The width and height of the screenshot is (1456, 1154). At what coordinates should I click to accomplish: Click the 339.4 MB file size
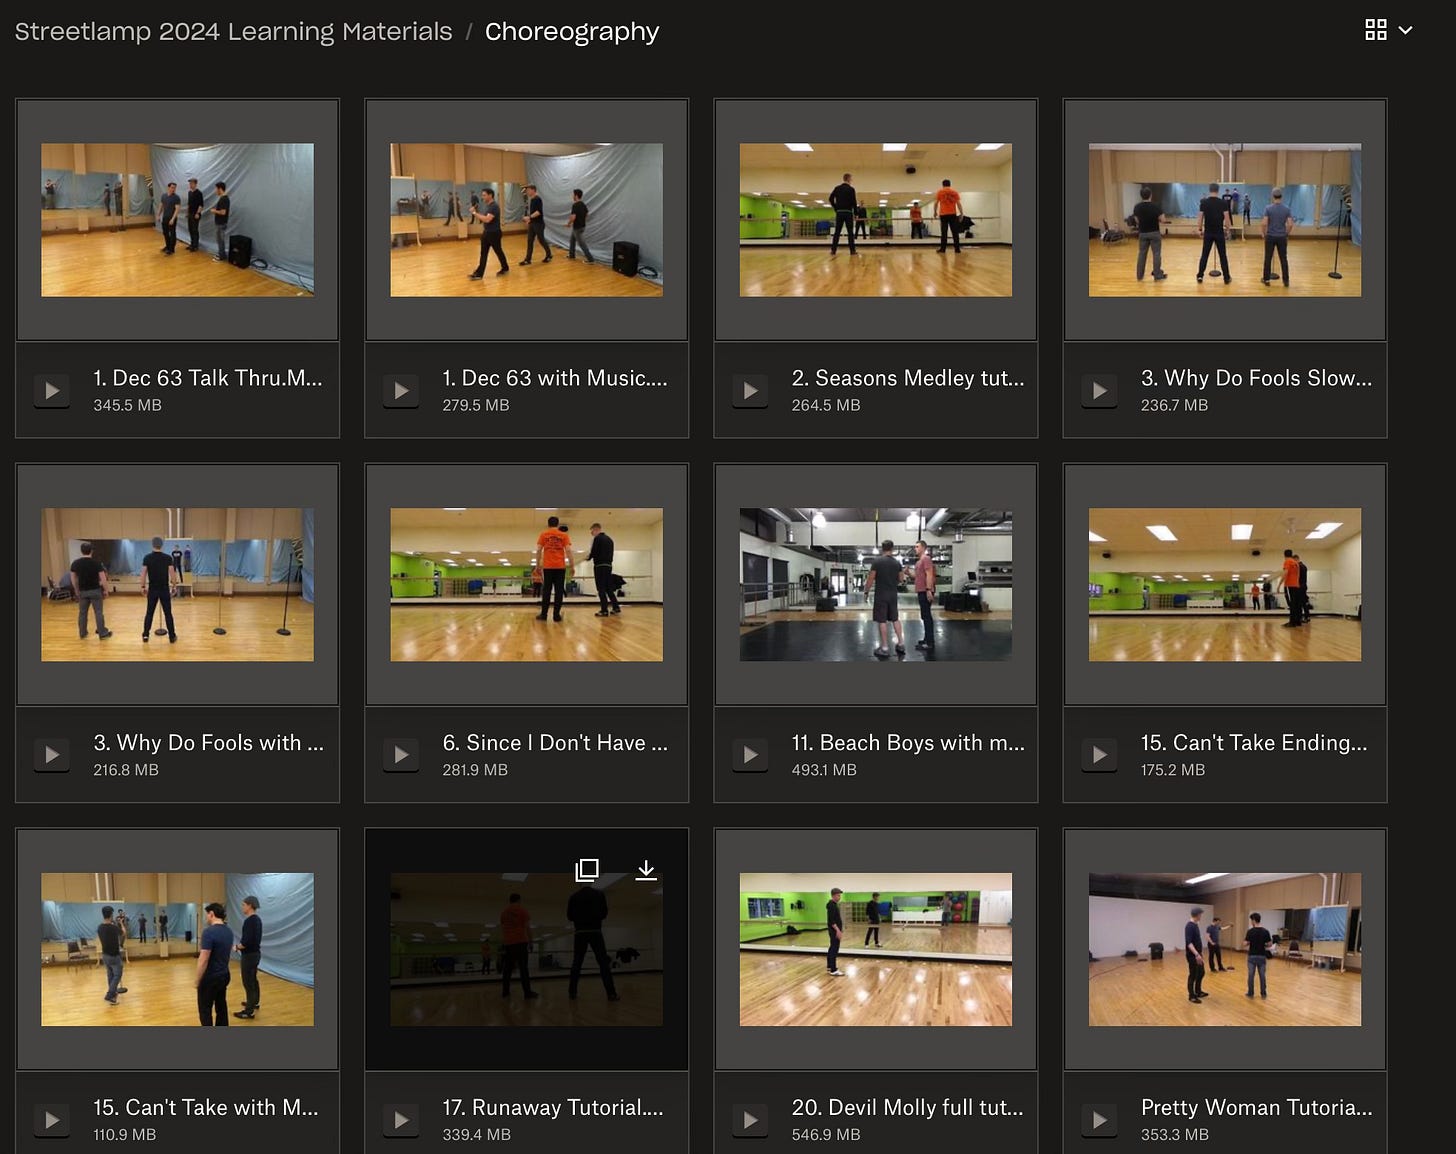(477, 1135)
